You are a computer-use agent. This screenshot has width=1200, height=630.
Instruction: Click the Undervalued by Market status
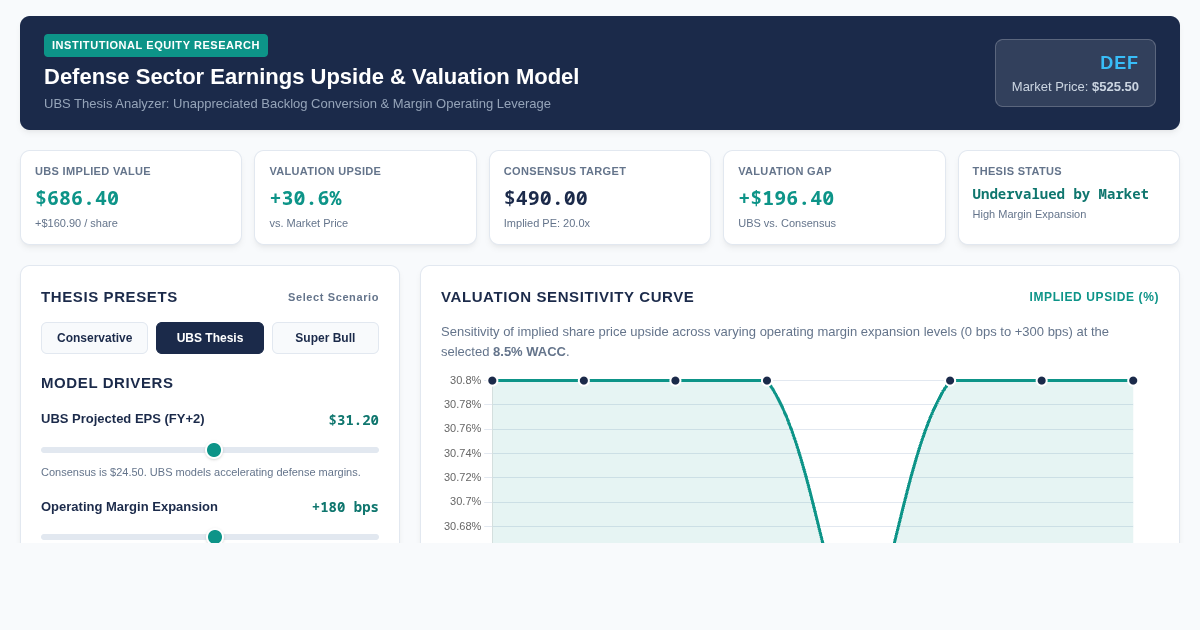click(x=1060, y=194)
